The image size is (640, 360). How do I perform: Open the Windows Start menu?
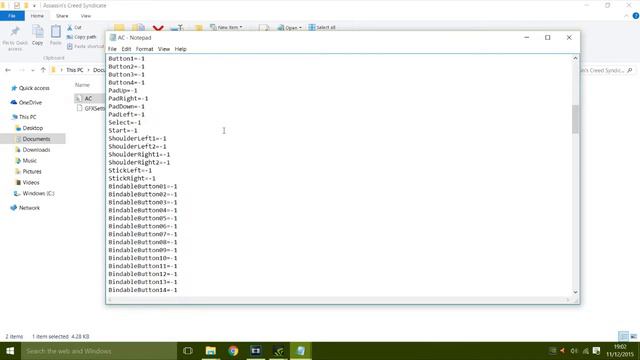(x=10, y=351)
